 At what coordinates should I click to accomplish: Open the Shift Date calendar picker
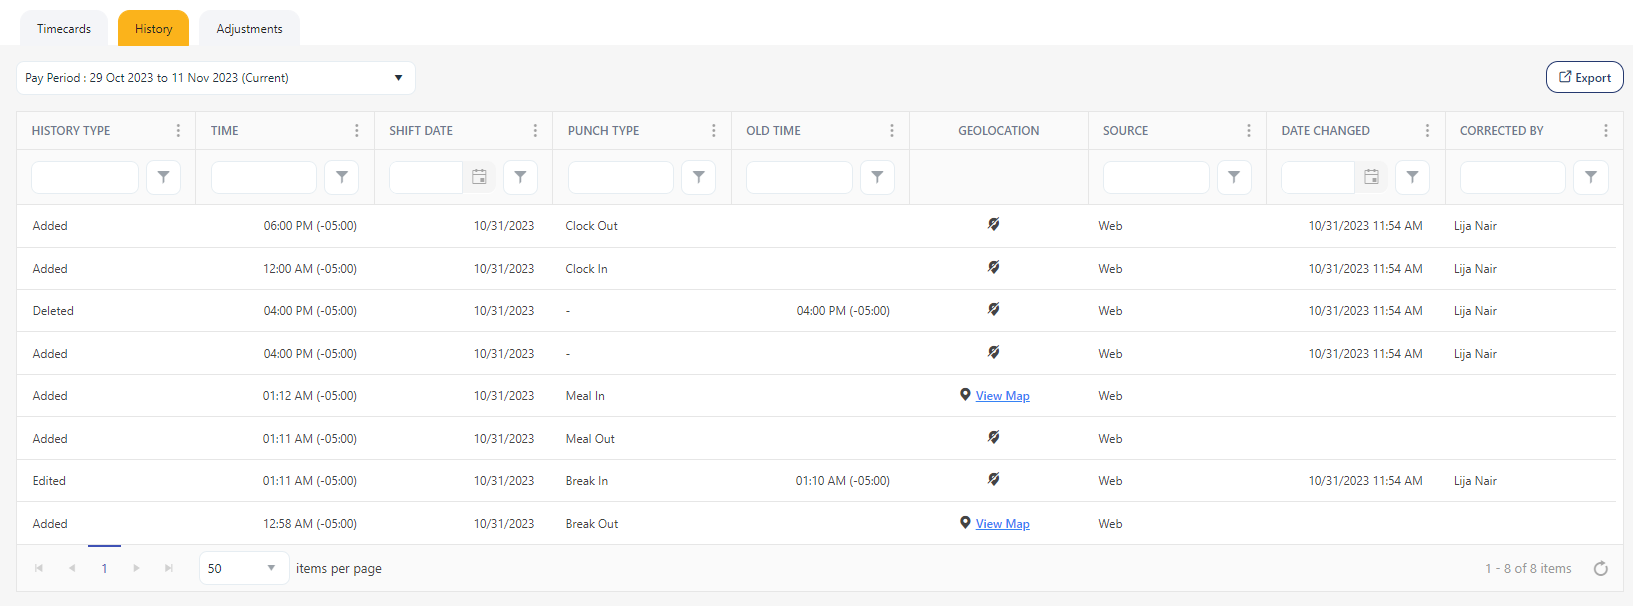pyautogui.click(x=479, y=177)
